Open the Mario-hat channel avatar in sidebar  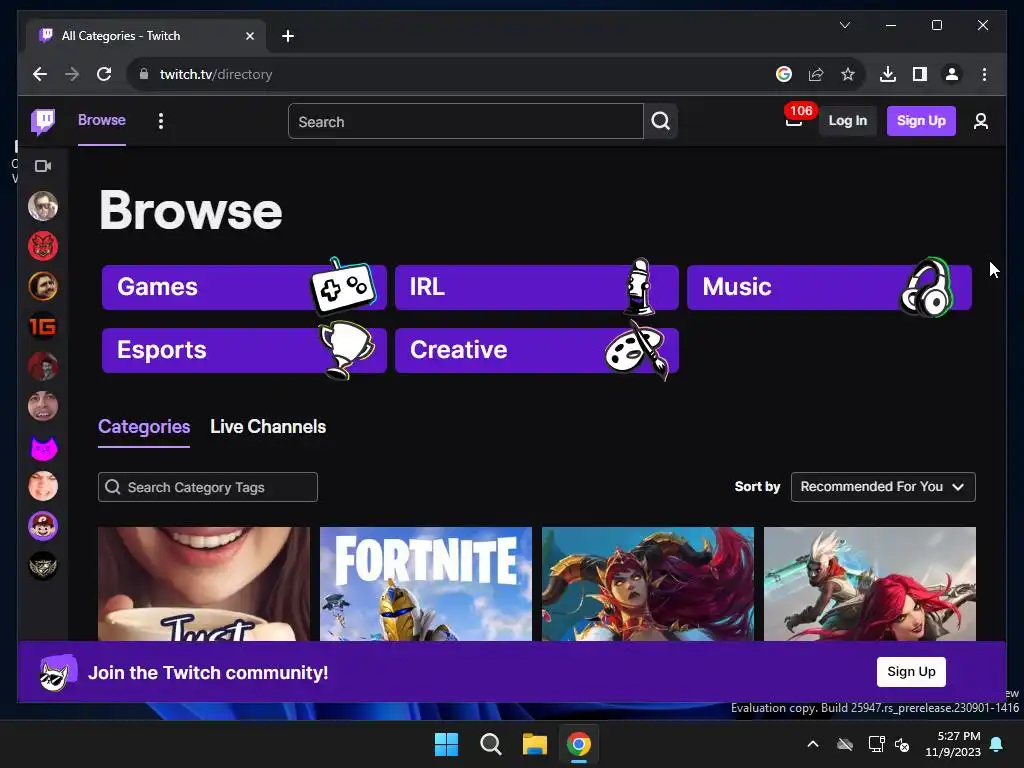43,526
